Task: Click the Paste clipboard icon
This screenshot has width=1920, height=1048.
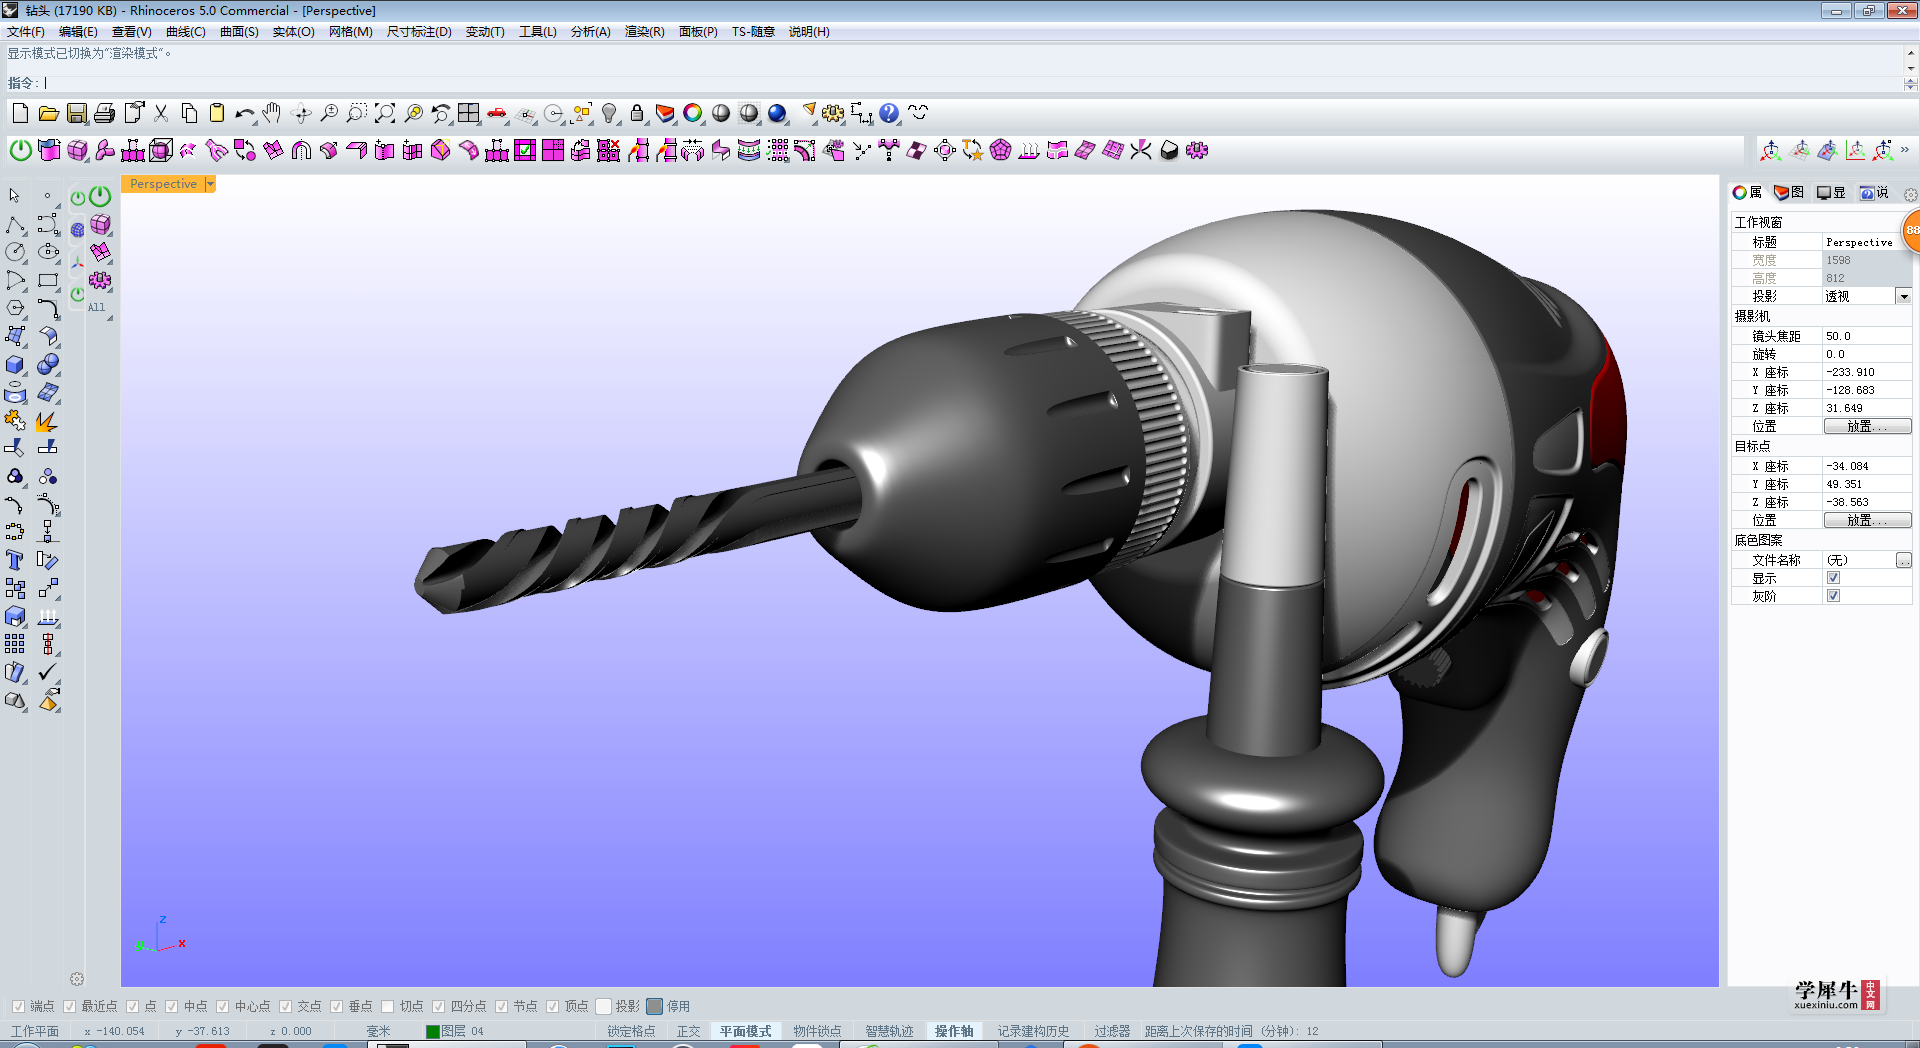Action: (x=217, y=113)
